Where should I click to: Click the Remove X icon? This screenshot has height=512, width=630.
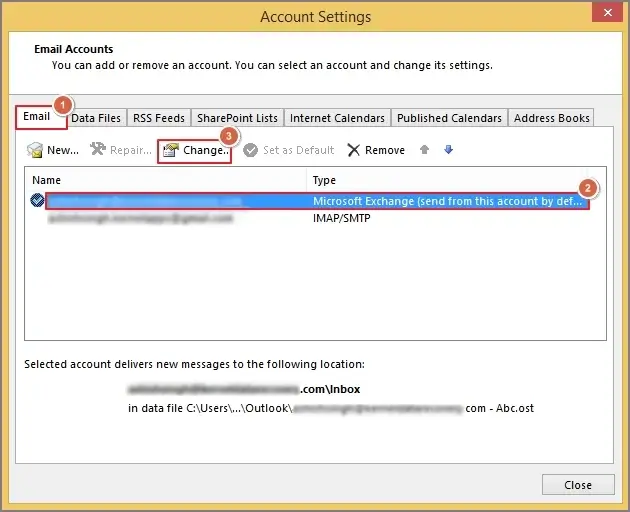[x=354, y=150]
